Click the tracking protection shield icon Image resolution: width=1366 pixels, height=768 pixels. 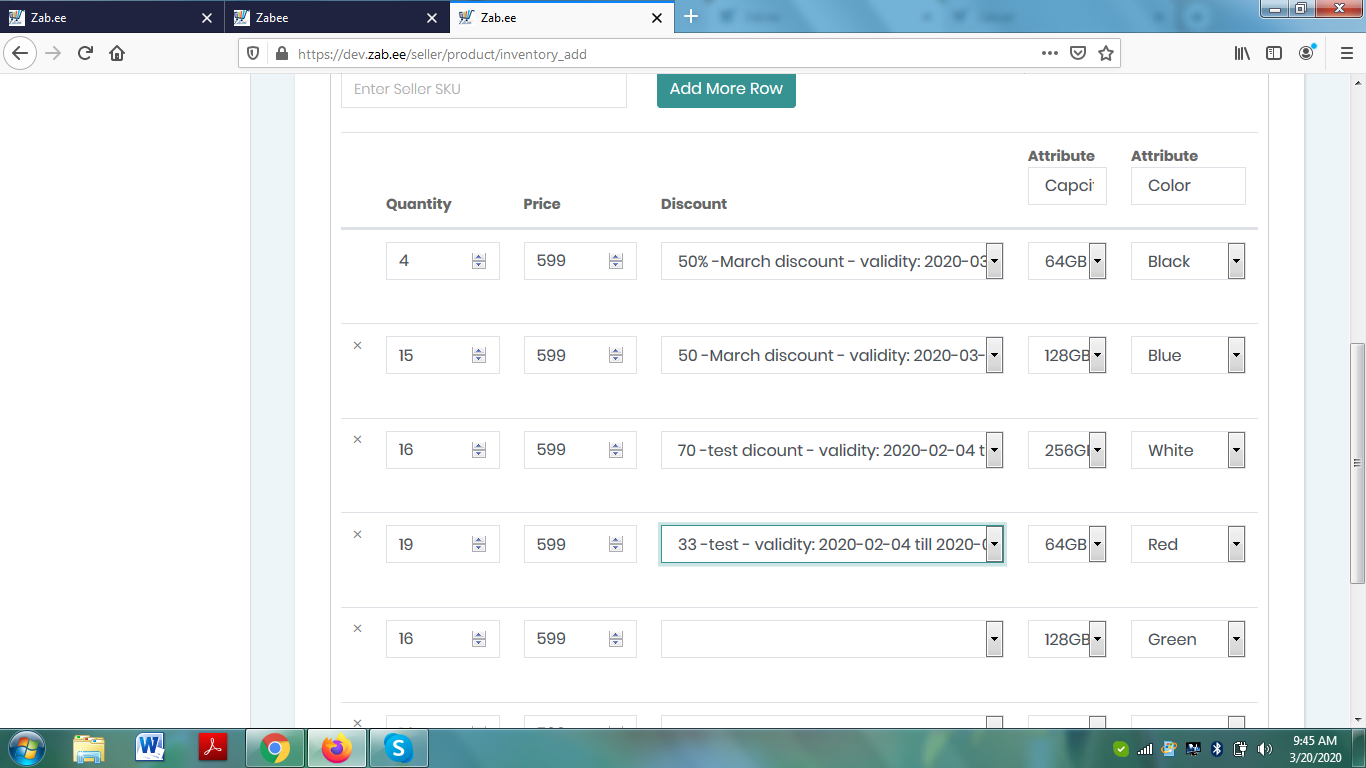(253, 53)
